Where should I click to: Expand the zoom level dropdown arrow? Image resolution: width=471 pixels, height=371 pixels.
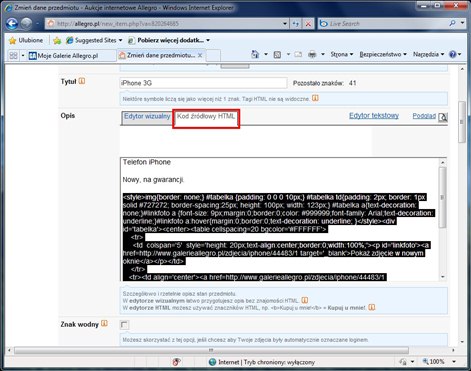(454, 362)
